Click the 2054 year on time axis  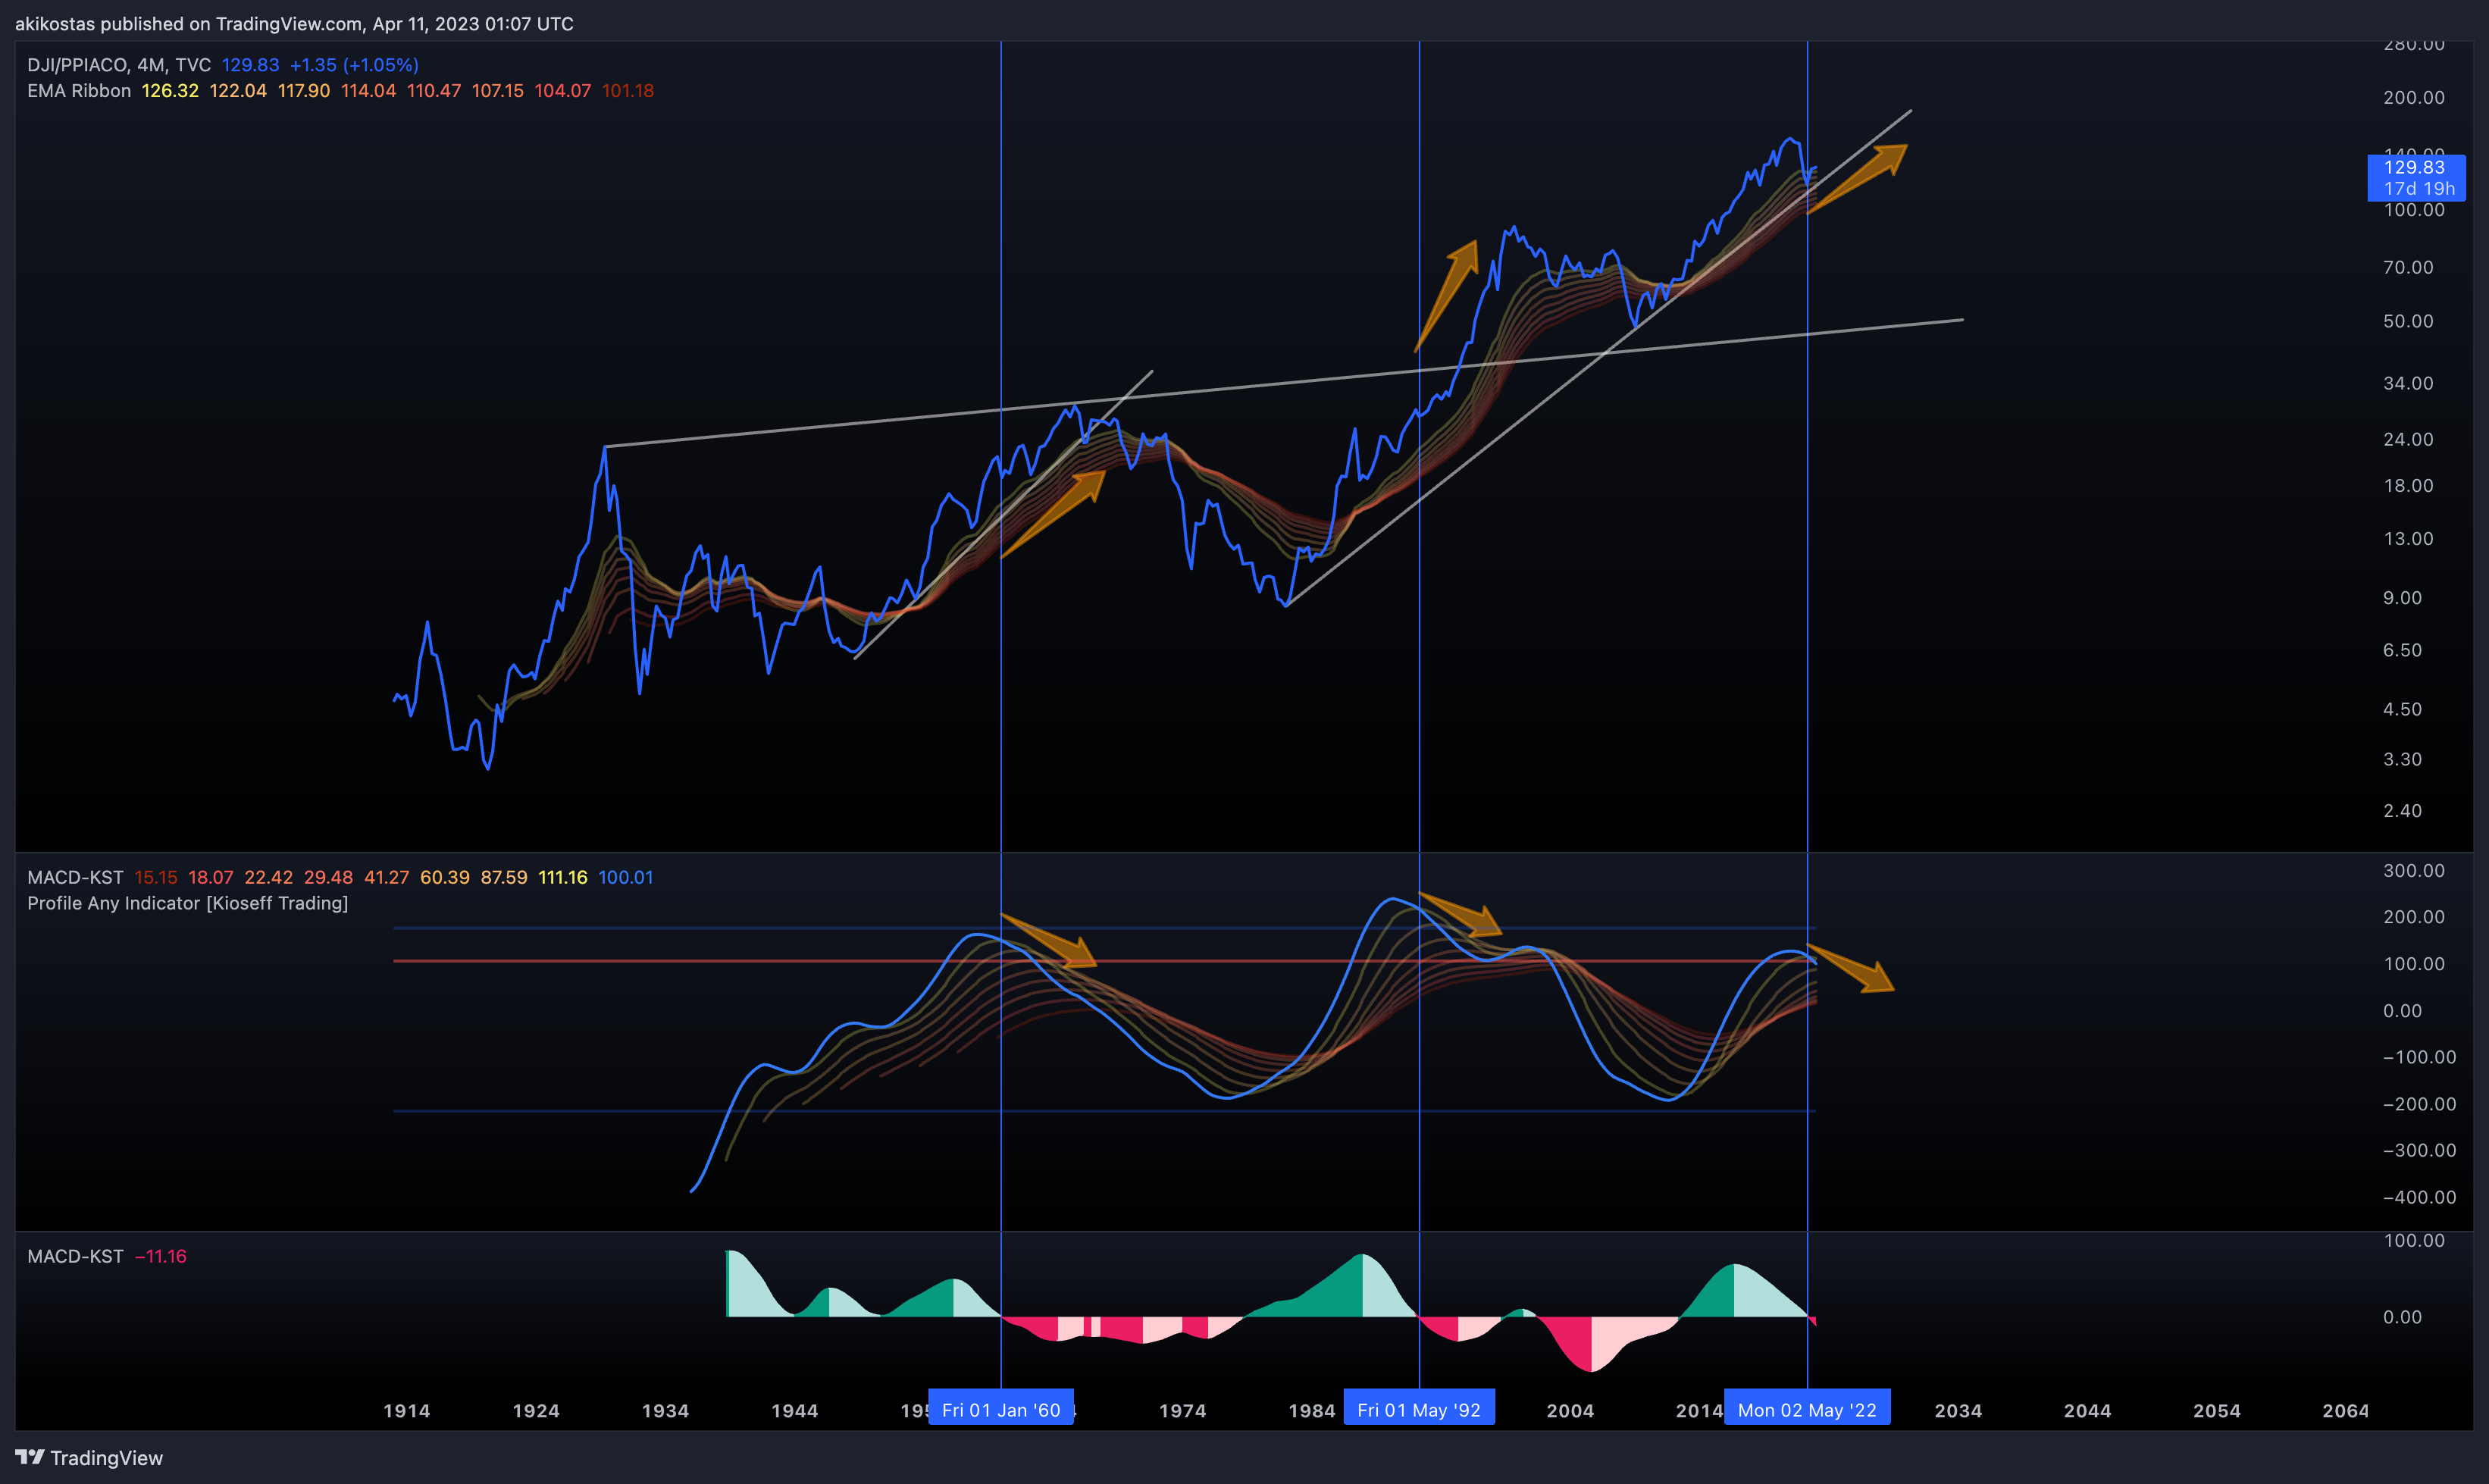2217,1411
